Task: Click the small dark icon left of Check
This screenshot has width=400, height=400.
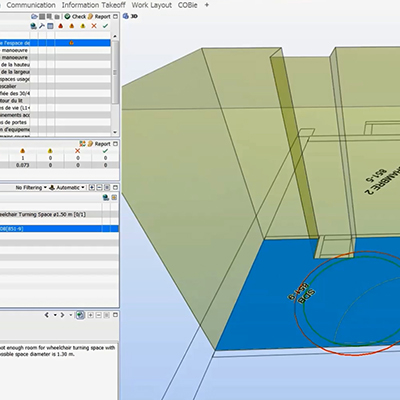Action: [x=57, y=17]
